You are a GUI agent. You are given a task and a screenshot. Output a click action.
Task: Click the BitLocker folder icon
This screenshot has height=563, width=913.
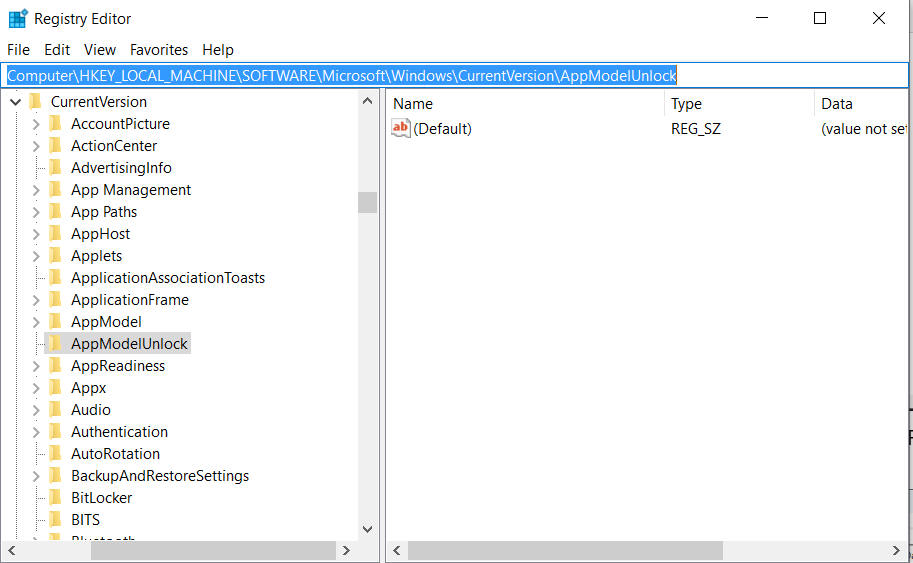coord(56,498)
